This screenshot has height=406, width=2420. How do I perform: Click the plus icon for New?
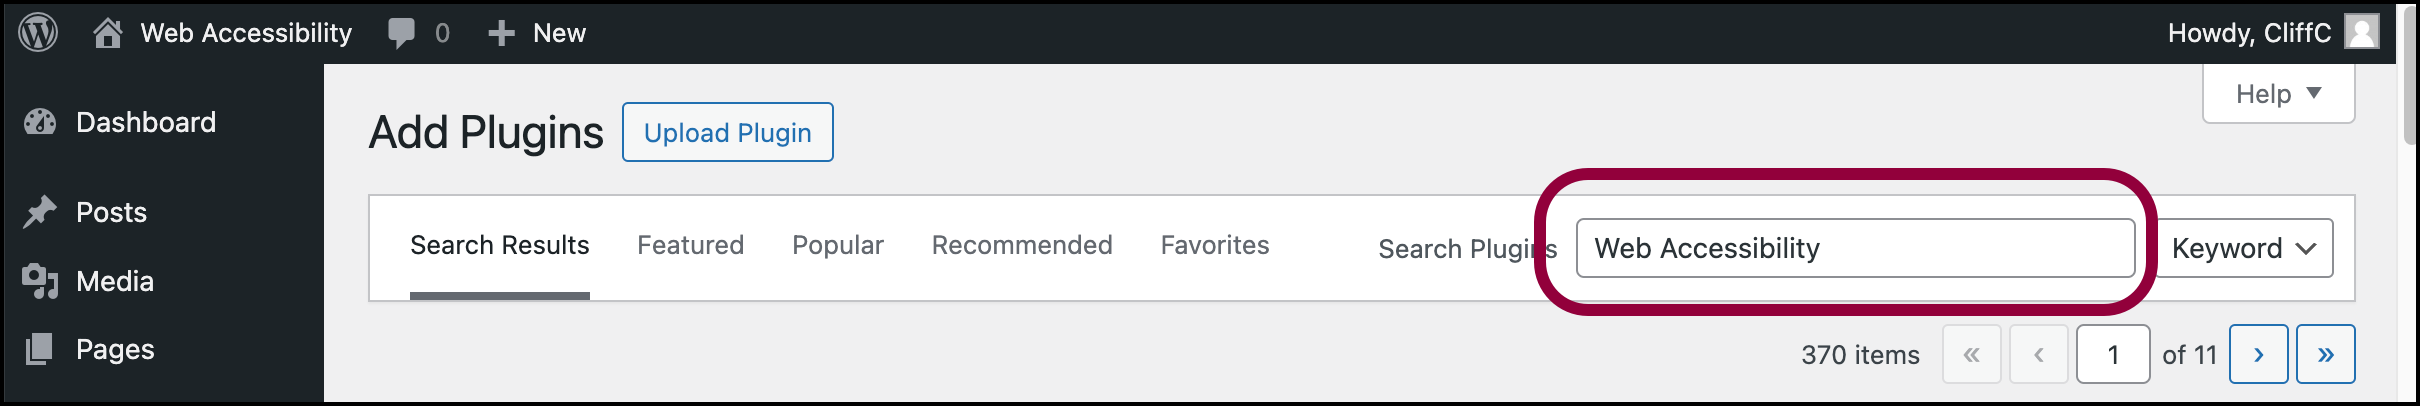(501, 34)
